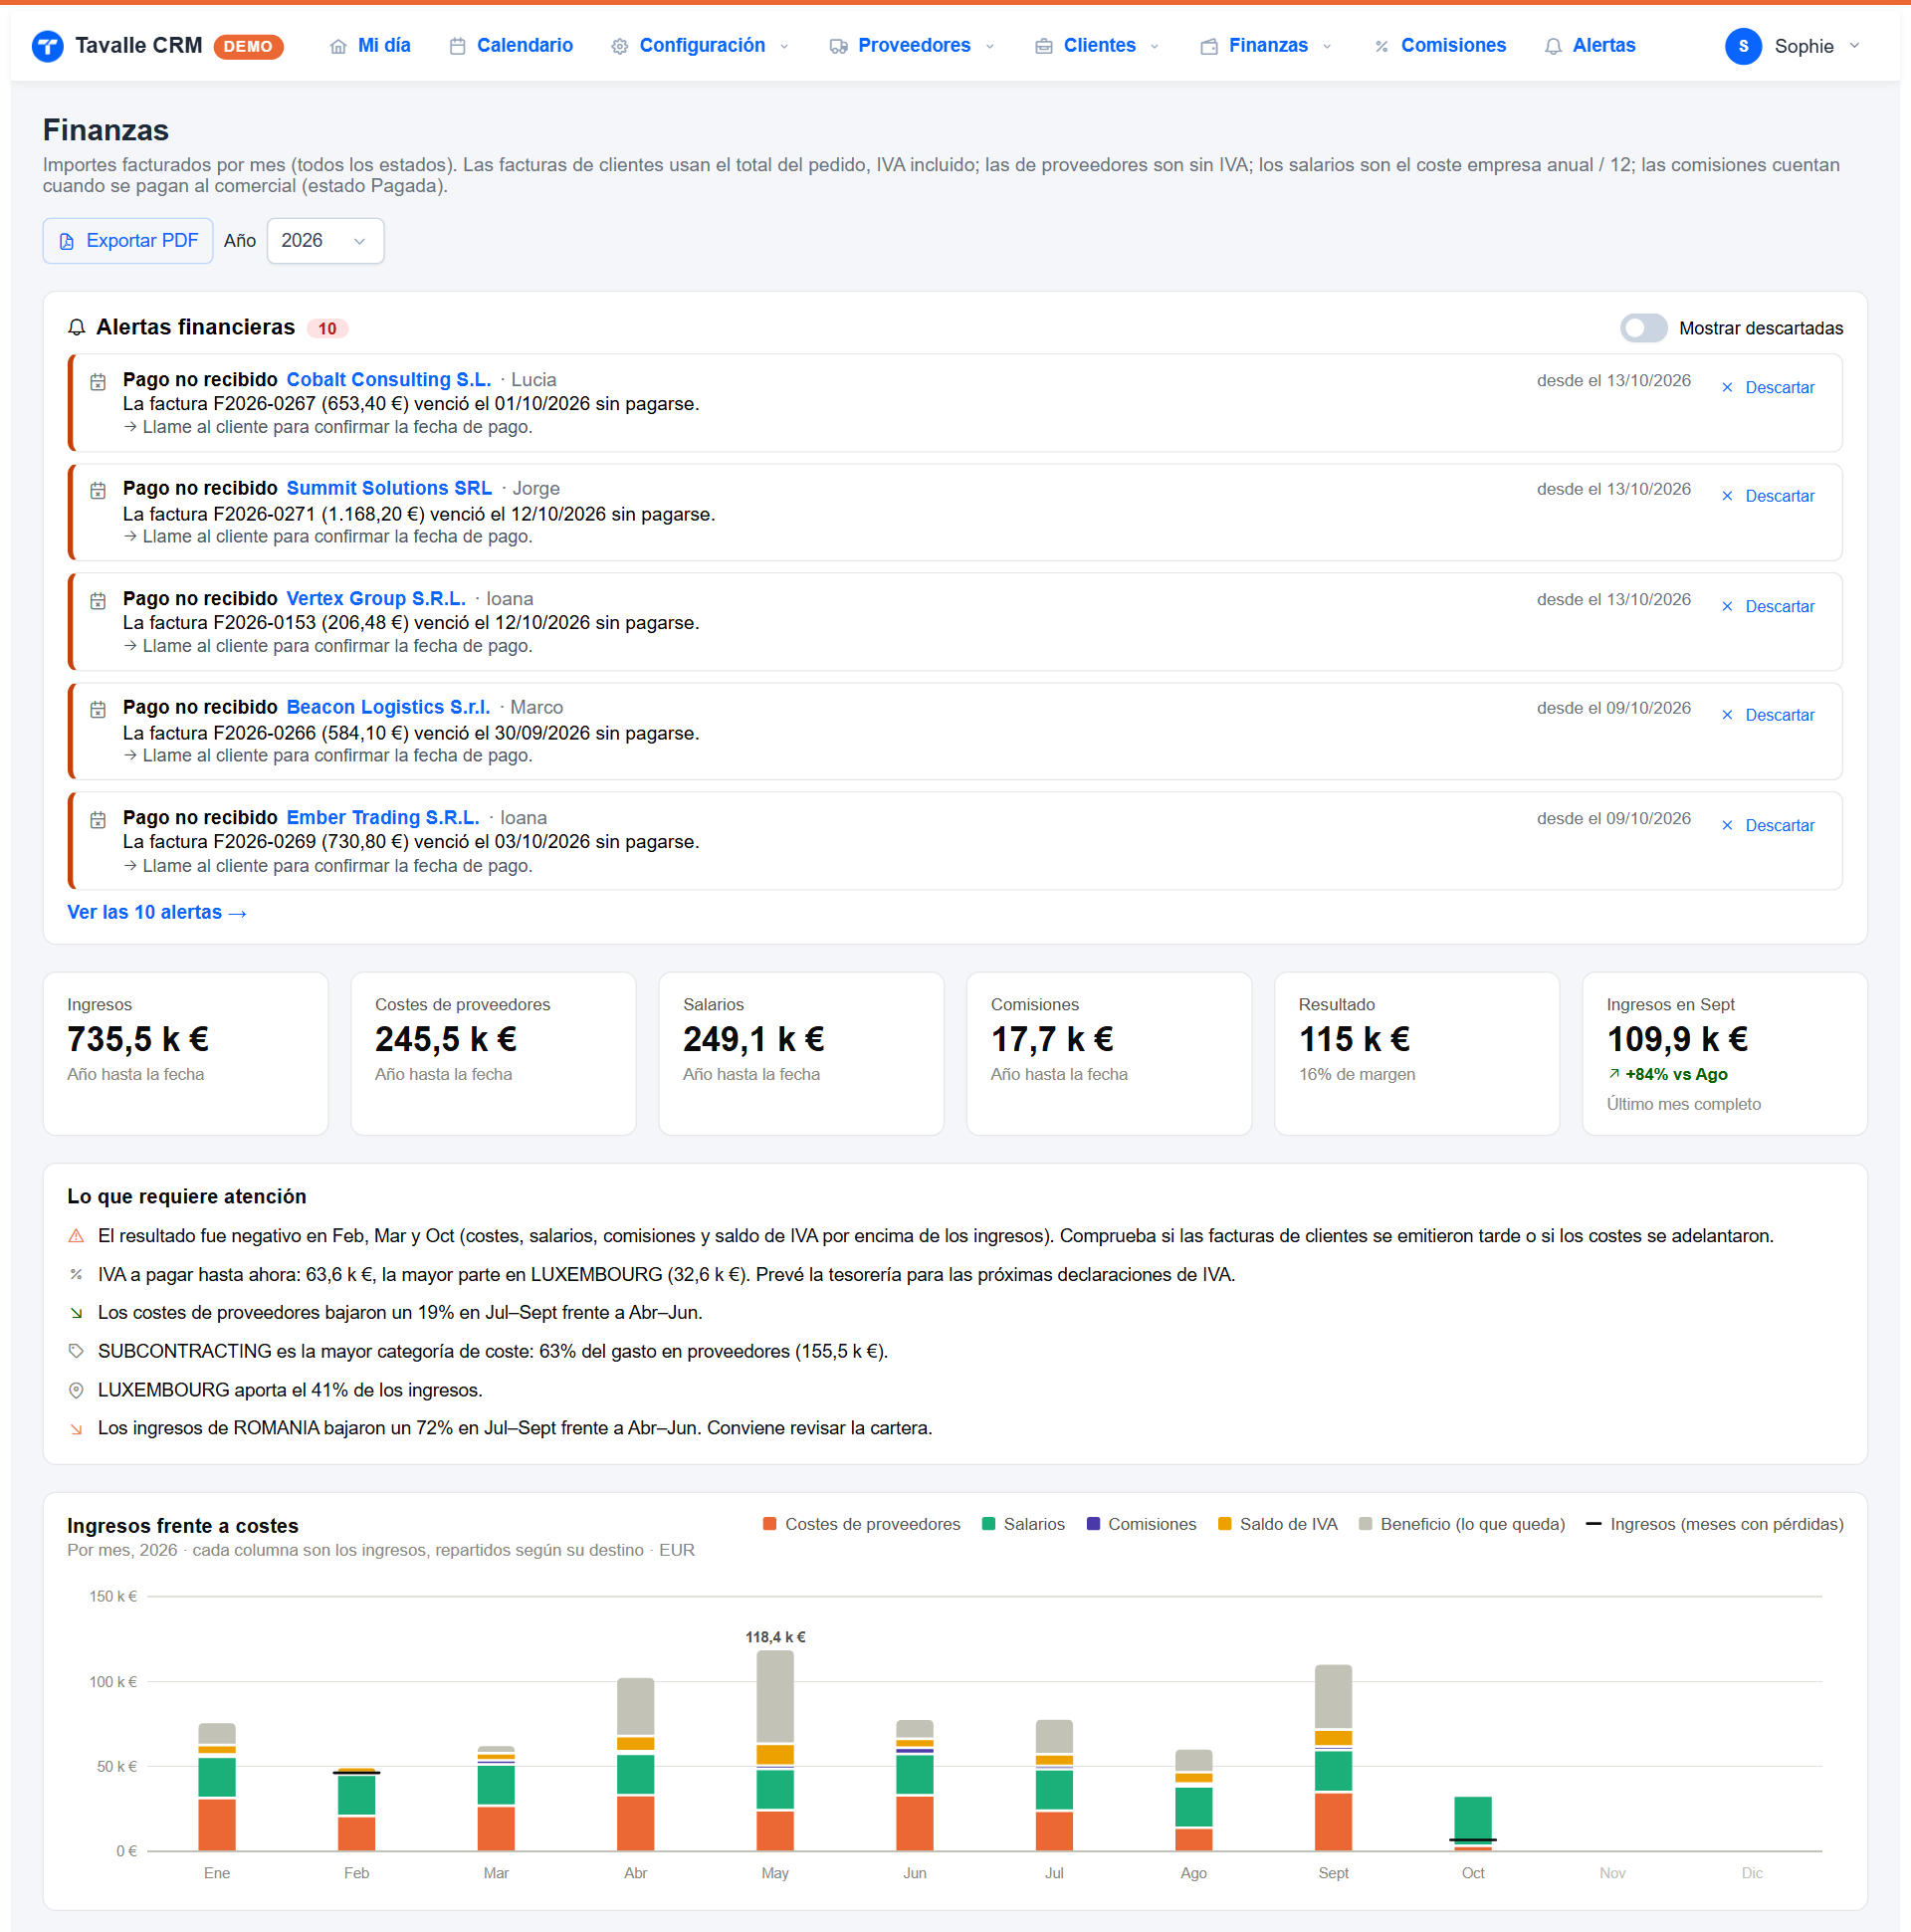Image resolution: width=1911 pixels, height=1932 pixels.
Task: Expand the Finanzas menu chevron
Action: [1326, 46]
